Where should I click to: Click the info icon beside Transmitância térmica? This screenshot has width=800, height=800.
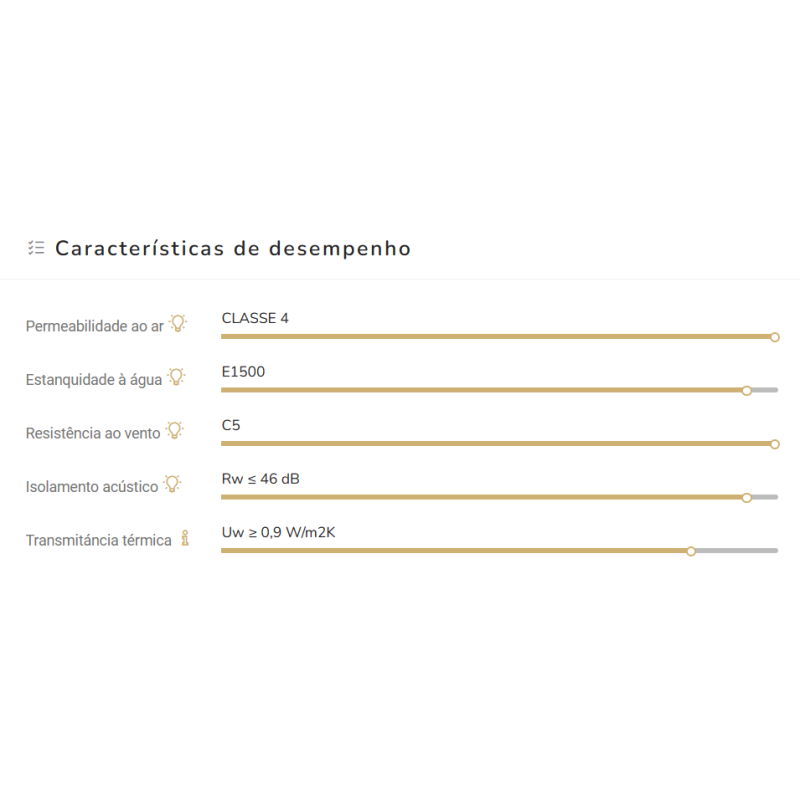[185, 538]
